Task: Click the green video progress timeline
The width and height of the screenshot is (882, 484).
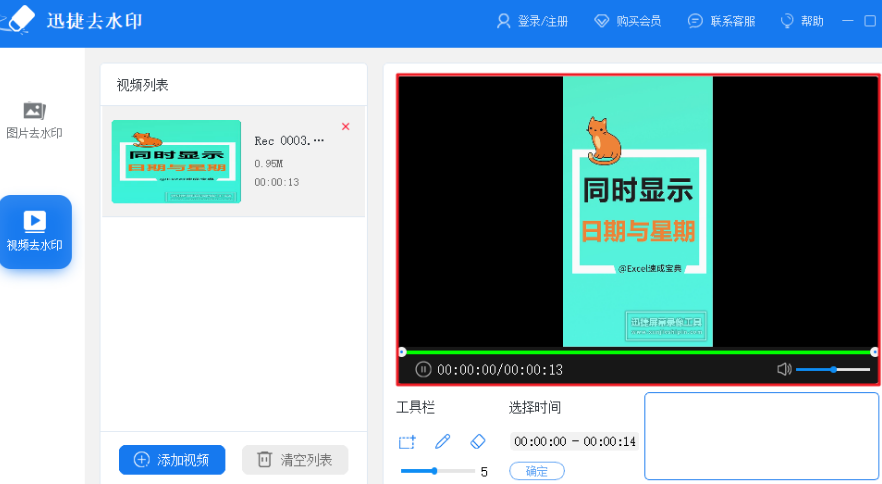Action: (x=638, y=352)
